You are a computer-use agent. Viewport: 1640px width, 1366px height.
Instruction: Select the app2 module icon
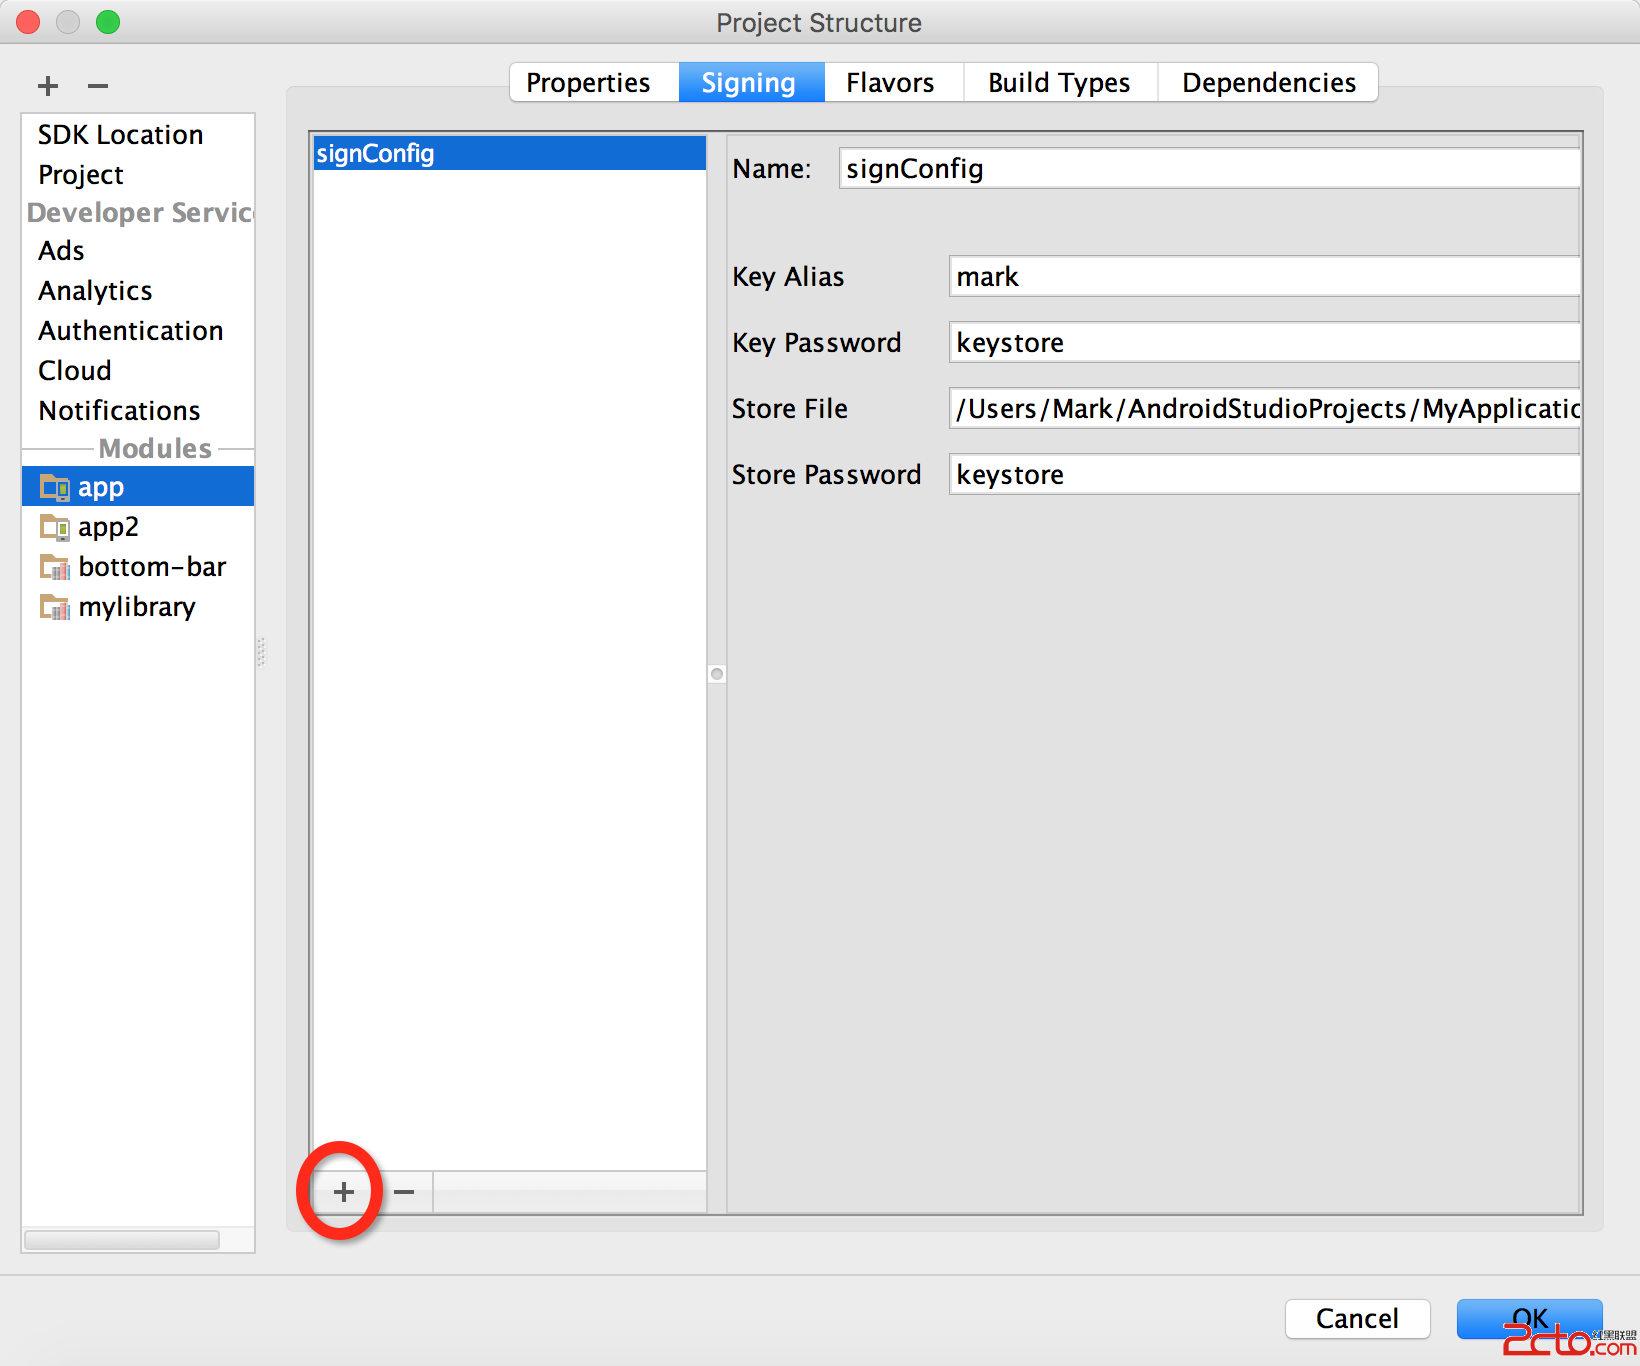(54, 527)
